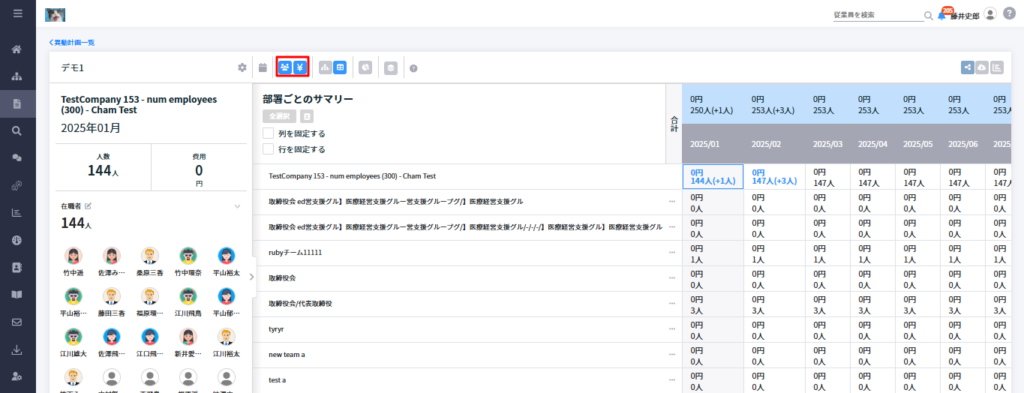Screen dimensions: 1024x393
Task: Click the new team a department row
Action: [x=468, y=354]
